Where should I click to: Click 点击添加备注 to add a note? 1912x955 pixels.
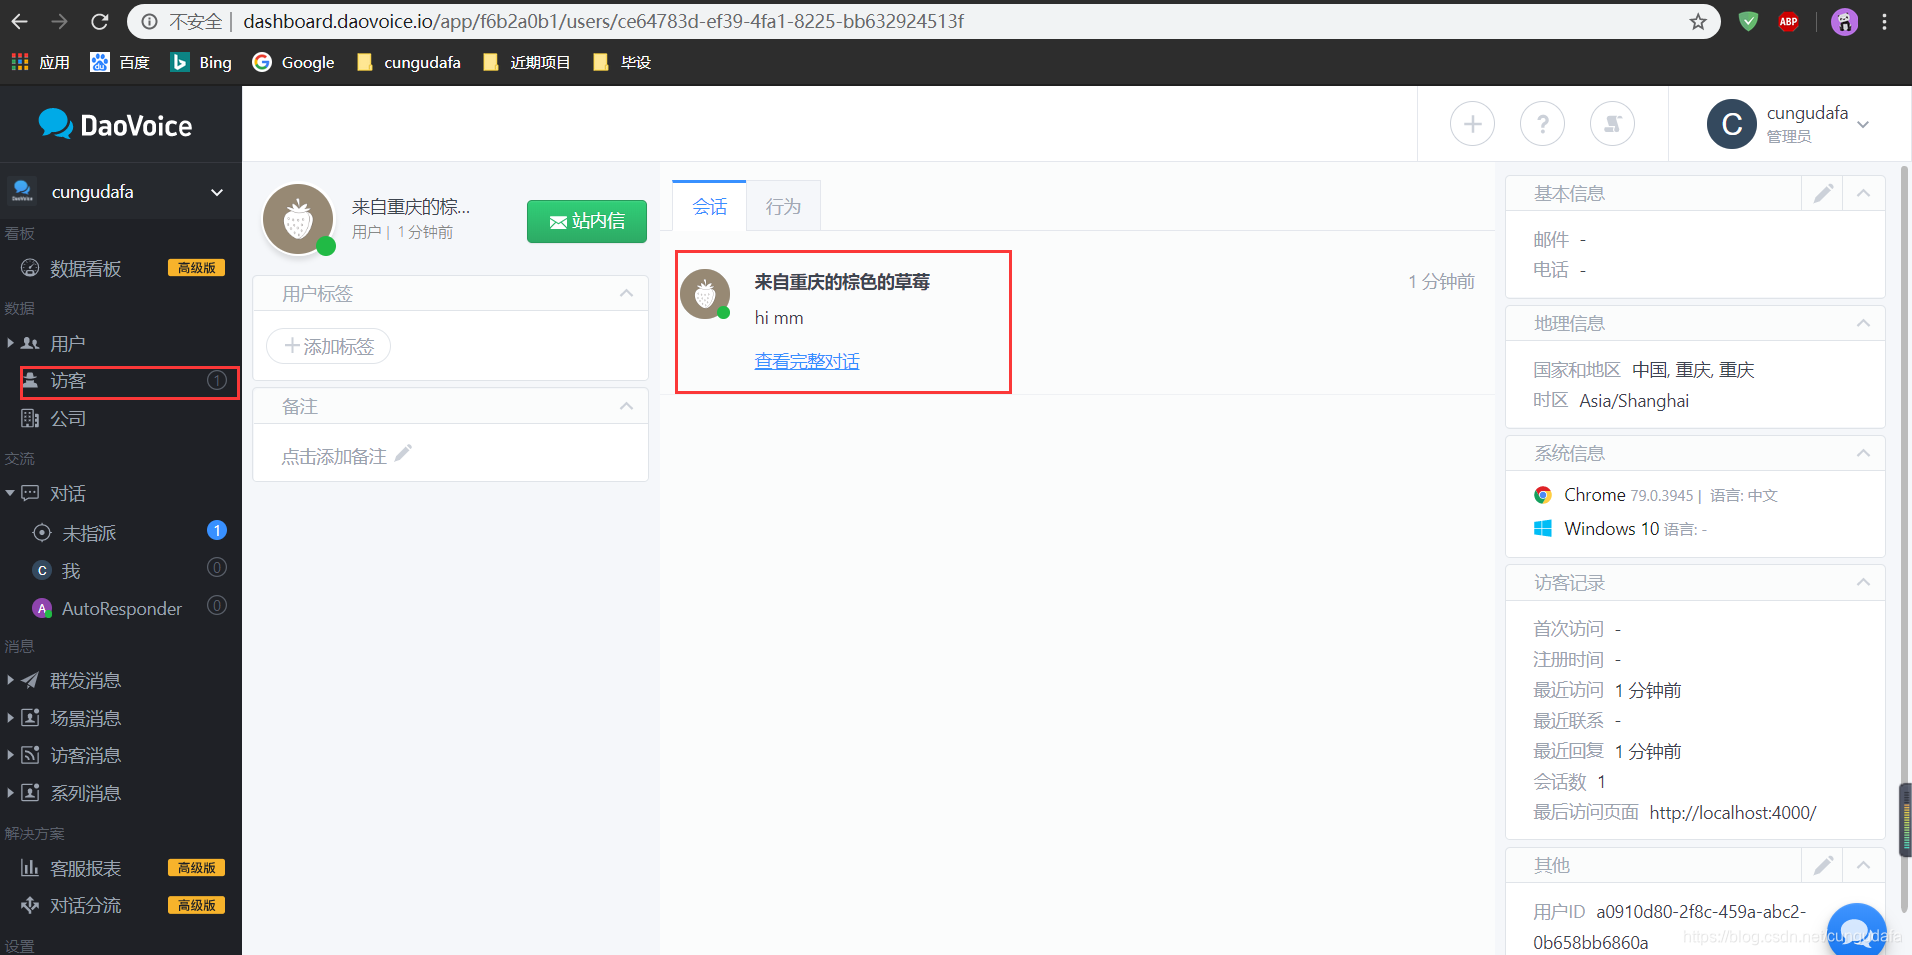pos(346,456)
